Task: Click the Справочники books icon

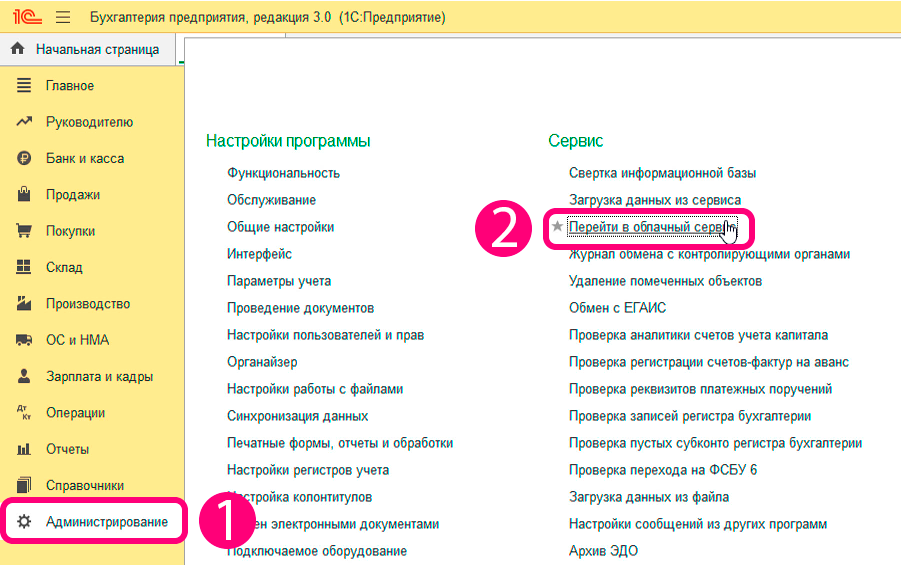Action: (x=24, y=486)
